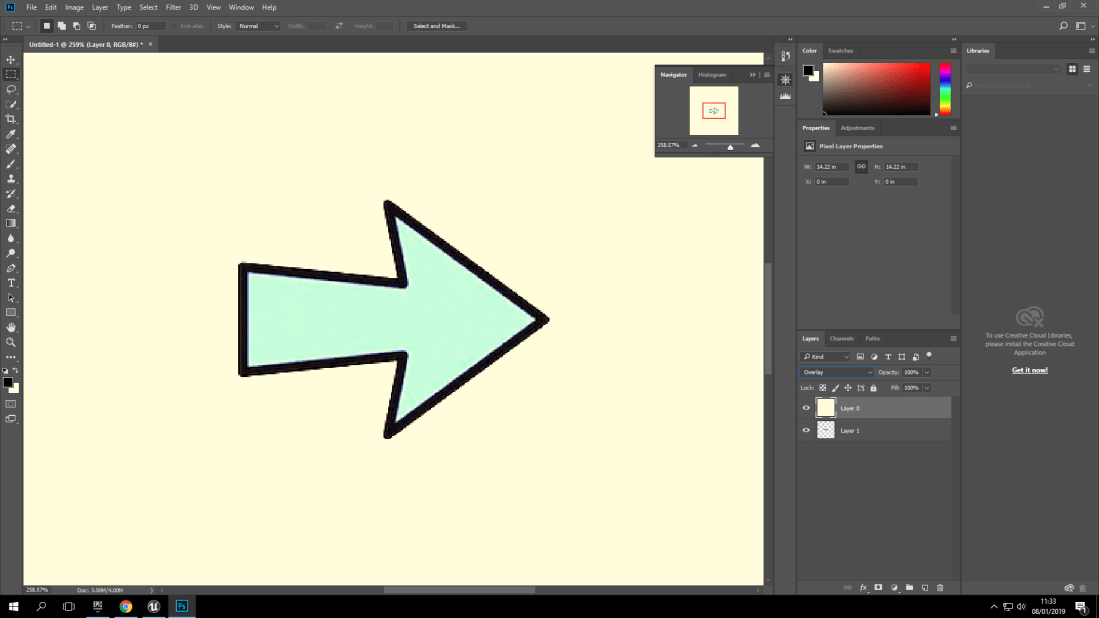This screenshot has width=1099, height=618.
Task: Select the Horizontal Type tool
Action: pos(12,283)
